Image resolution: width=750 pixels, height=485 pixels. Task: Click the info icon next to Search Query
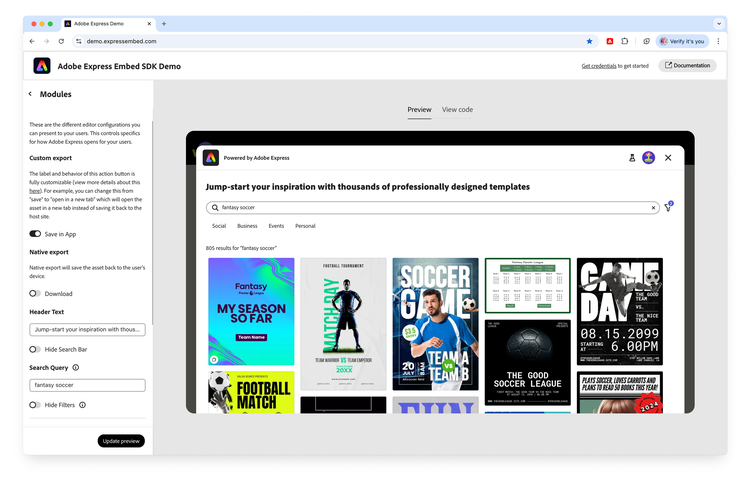tap(76, 367)
